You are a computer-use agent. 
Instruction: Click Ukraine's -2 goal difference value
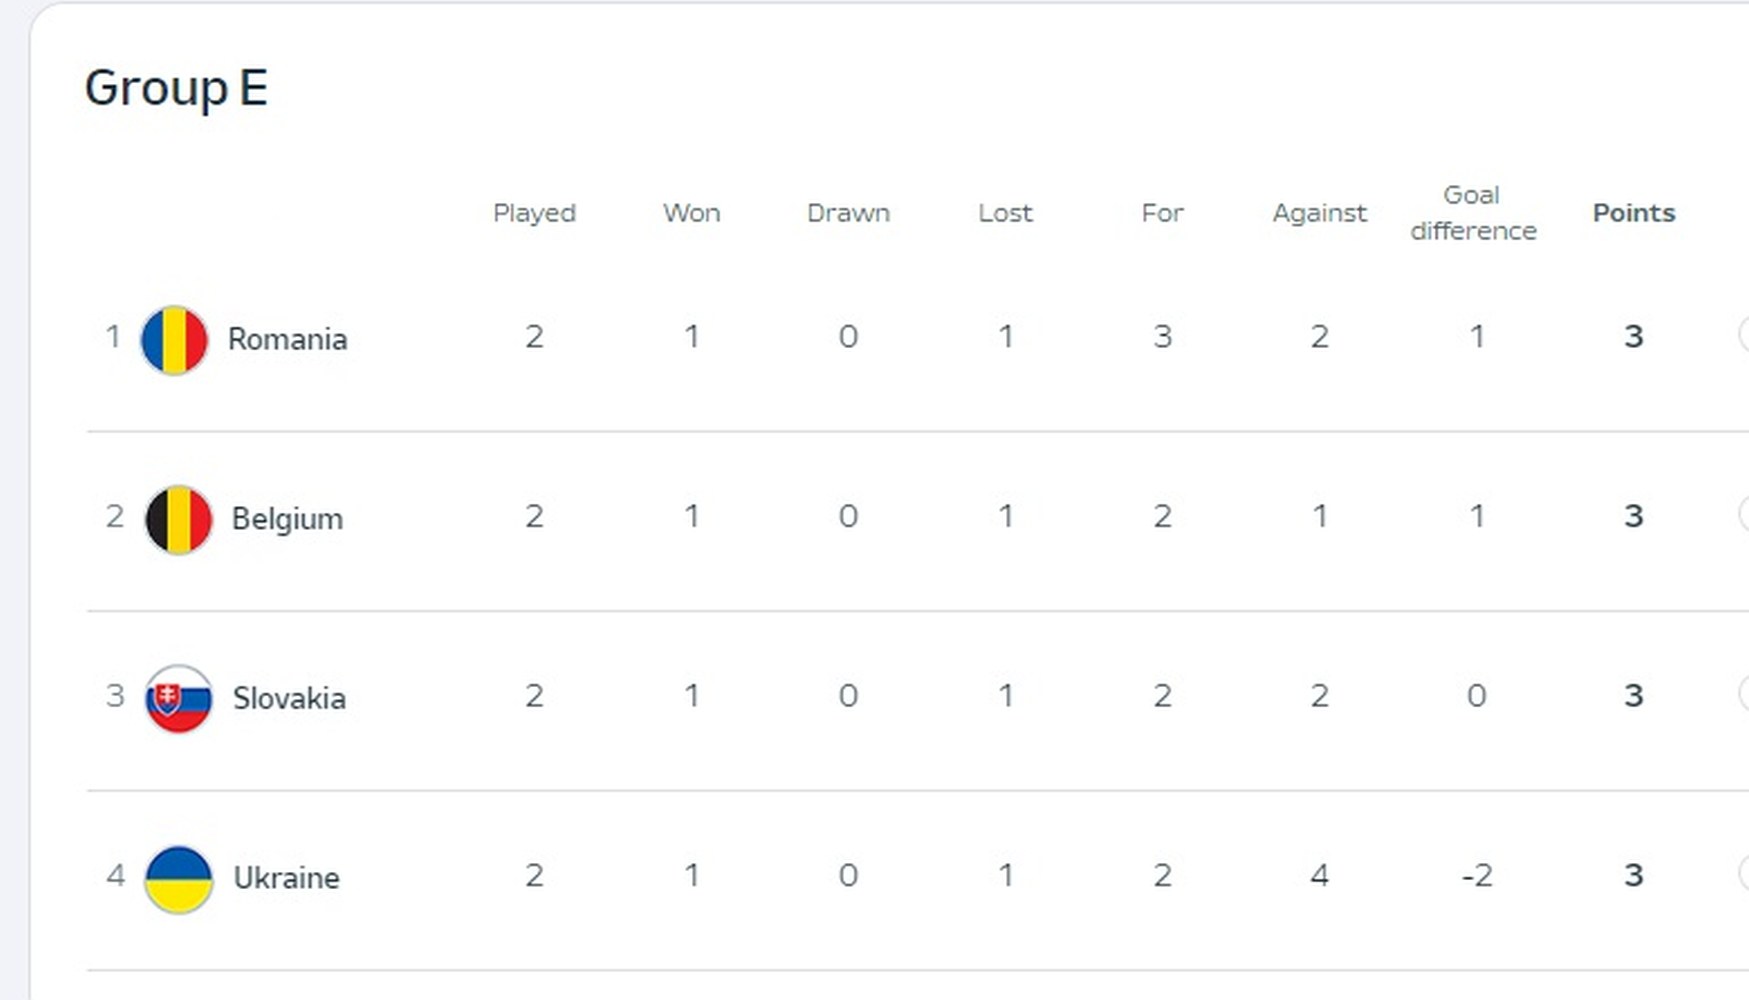pos(1477,876)
